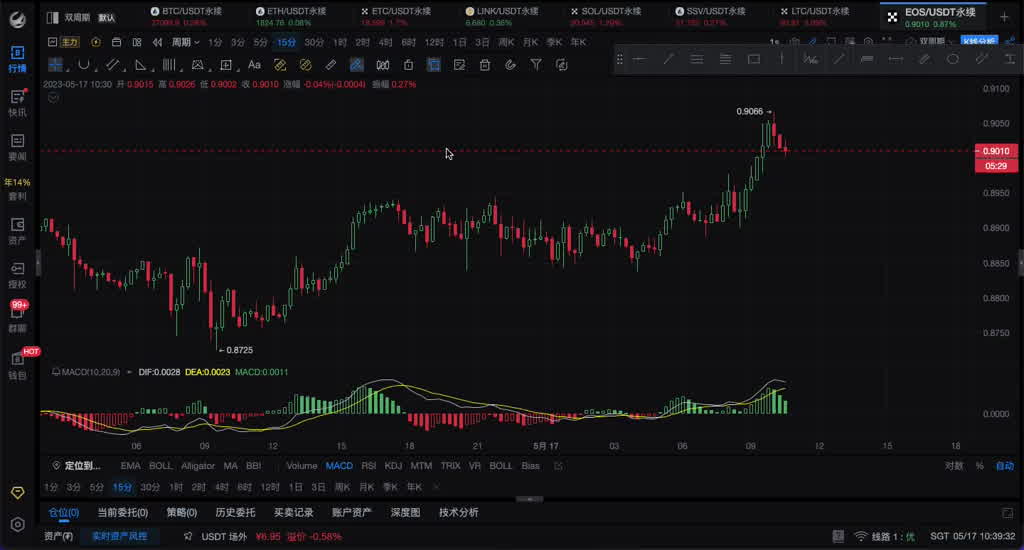Click the filter funnel icon in toolbar
The width and height of the screenshot is (1024, 550).
point(536,65)
